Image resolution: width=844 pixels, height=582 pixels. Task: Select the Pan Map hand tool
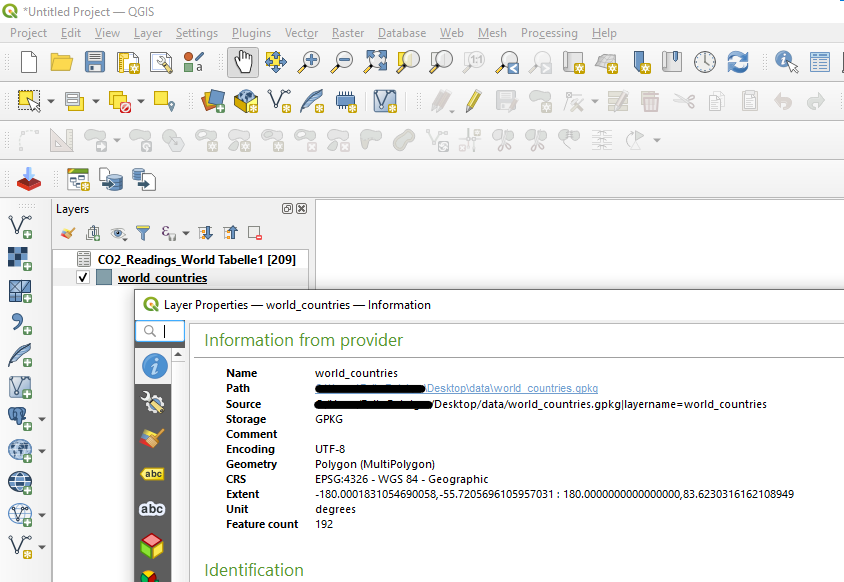point(243,62)
